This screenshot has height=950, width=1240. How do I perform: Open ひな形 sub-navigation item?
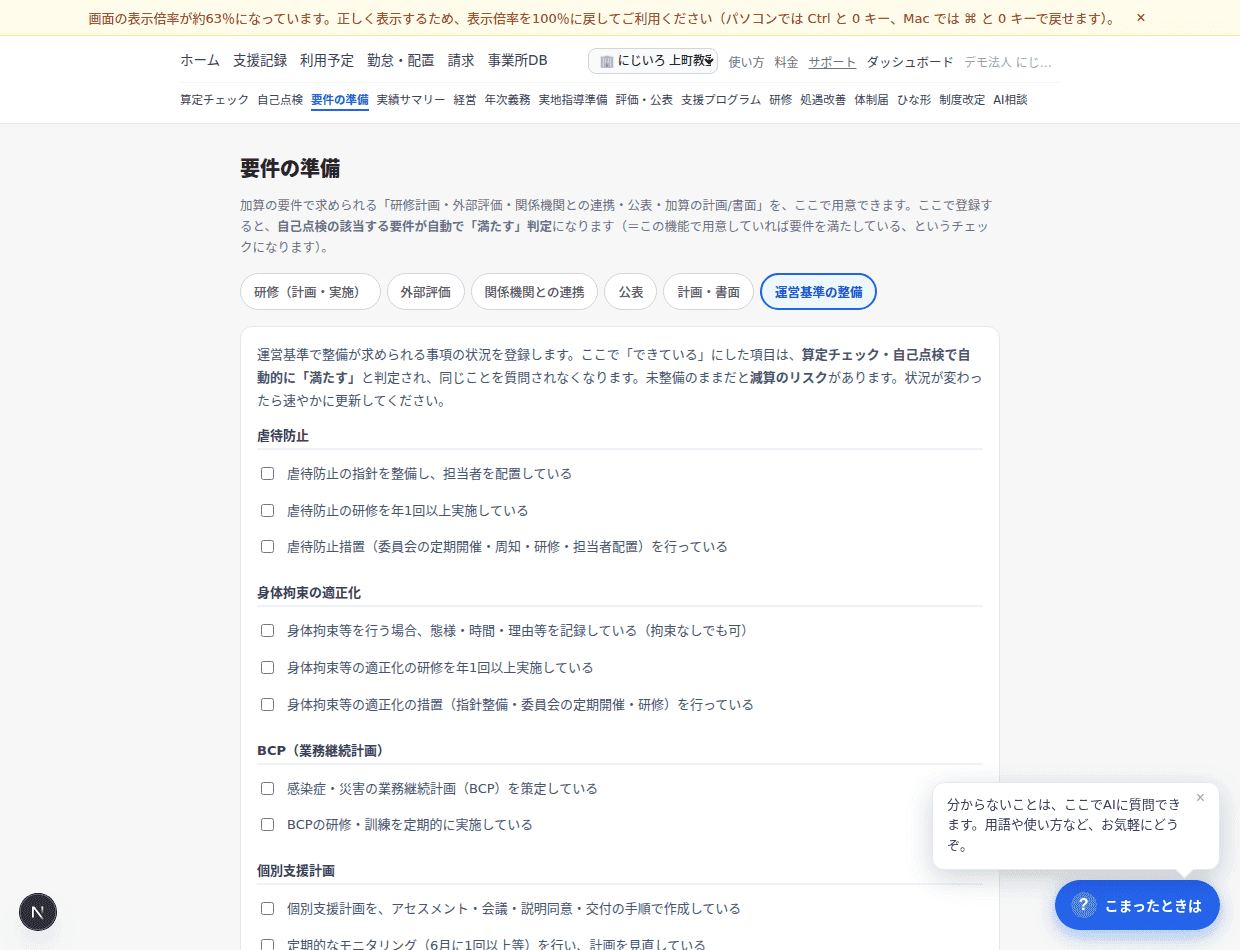tap(914, 100)
